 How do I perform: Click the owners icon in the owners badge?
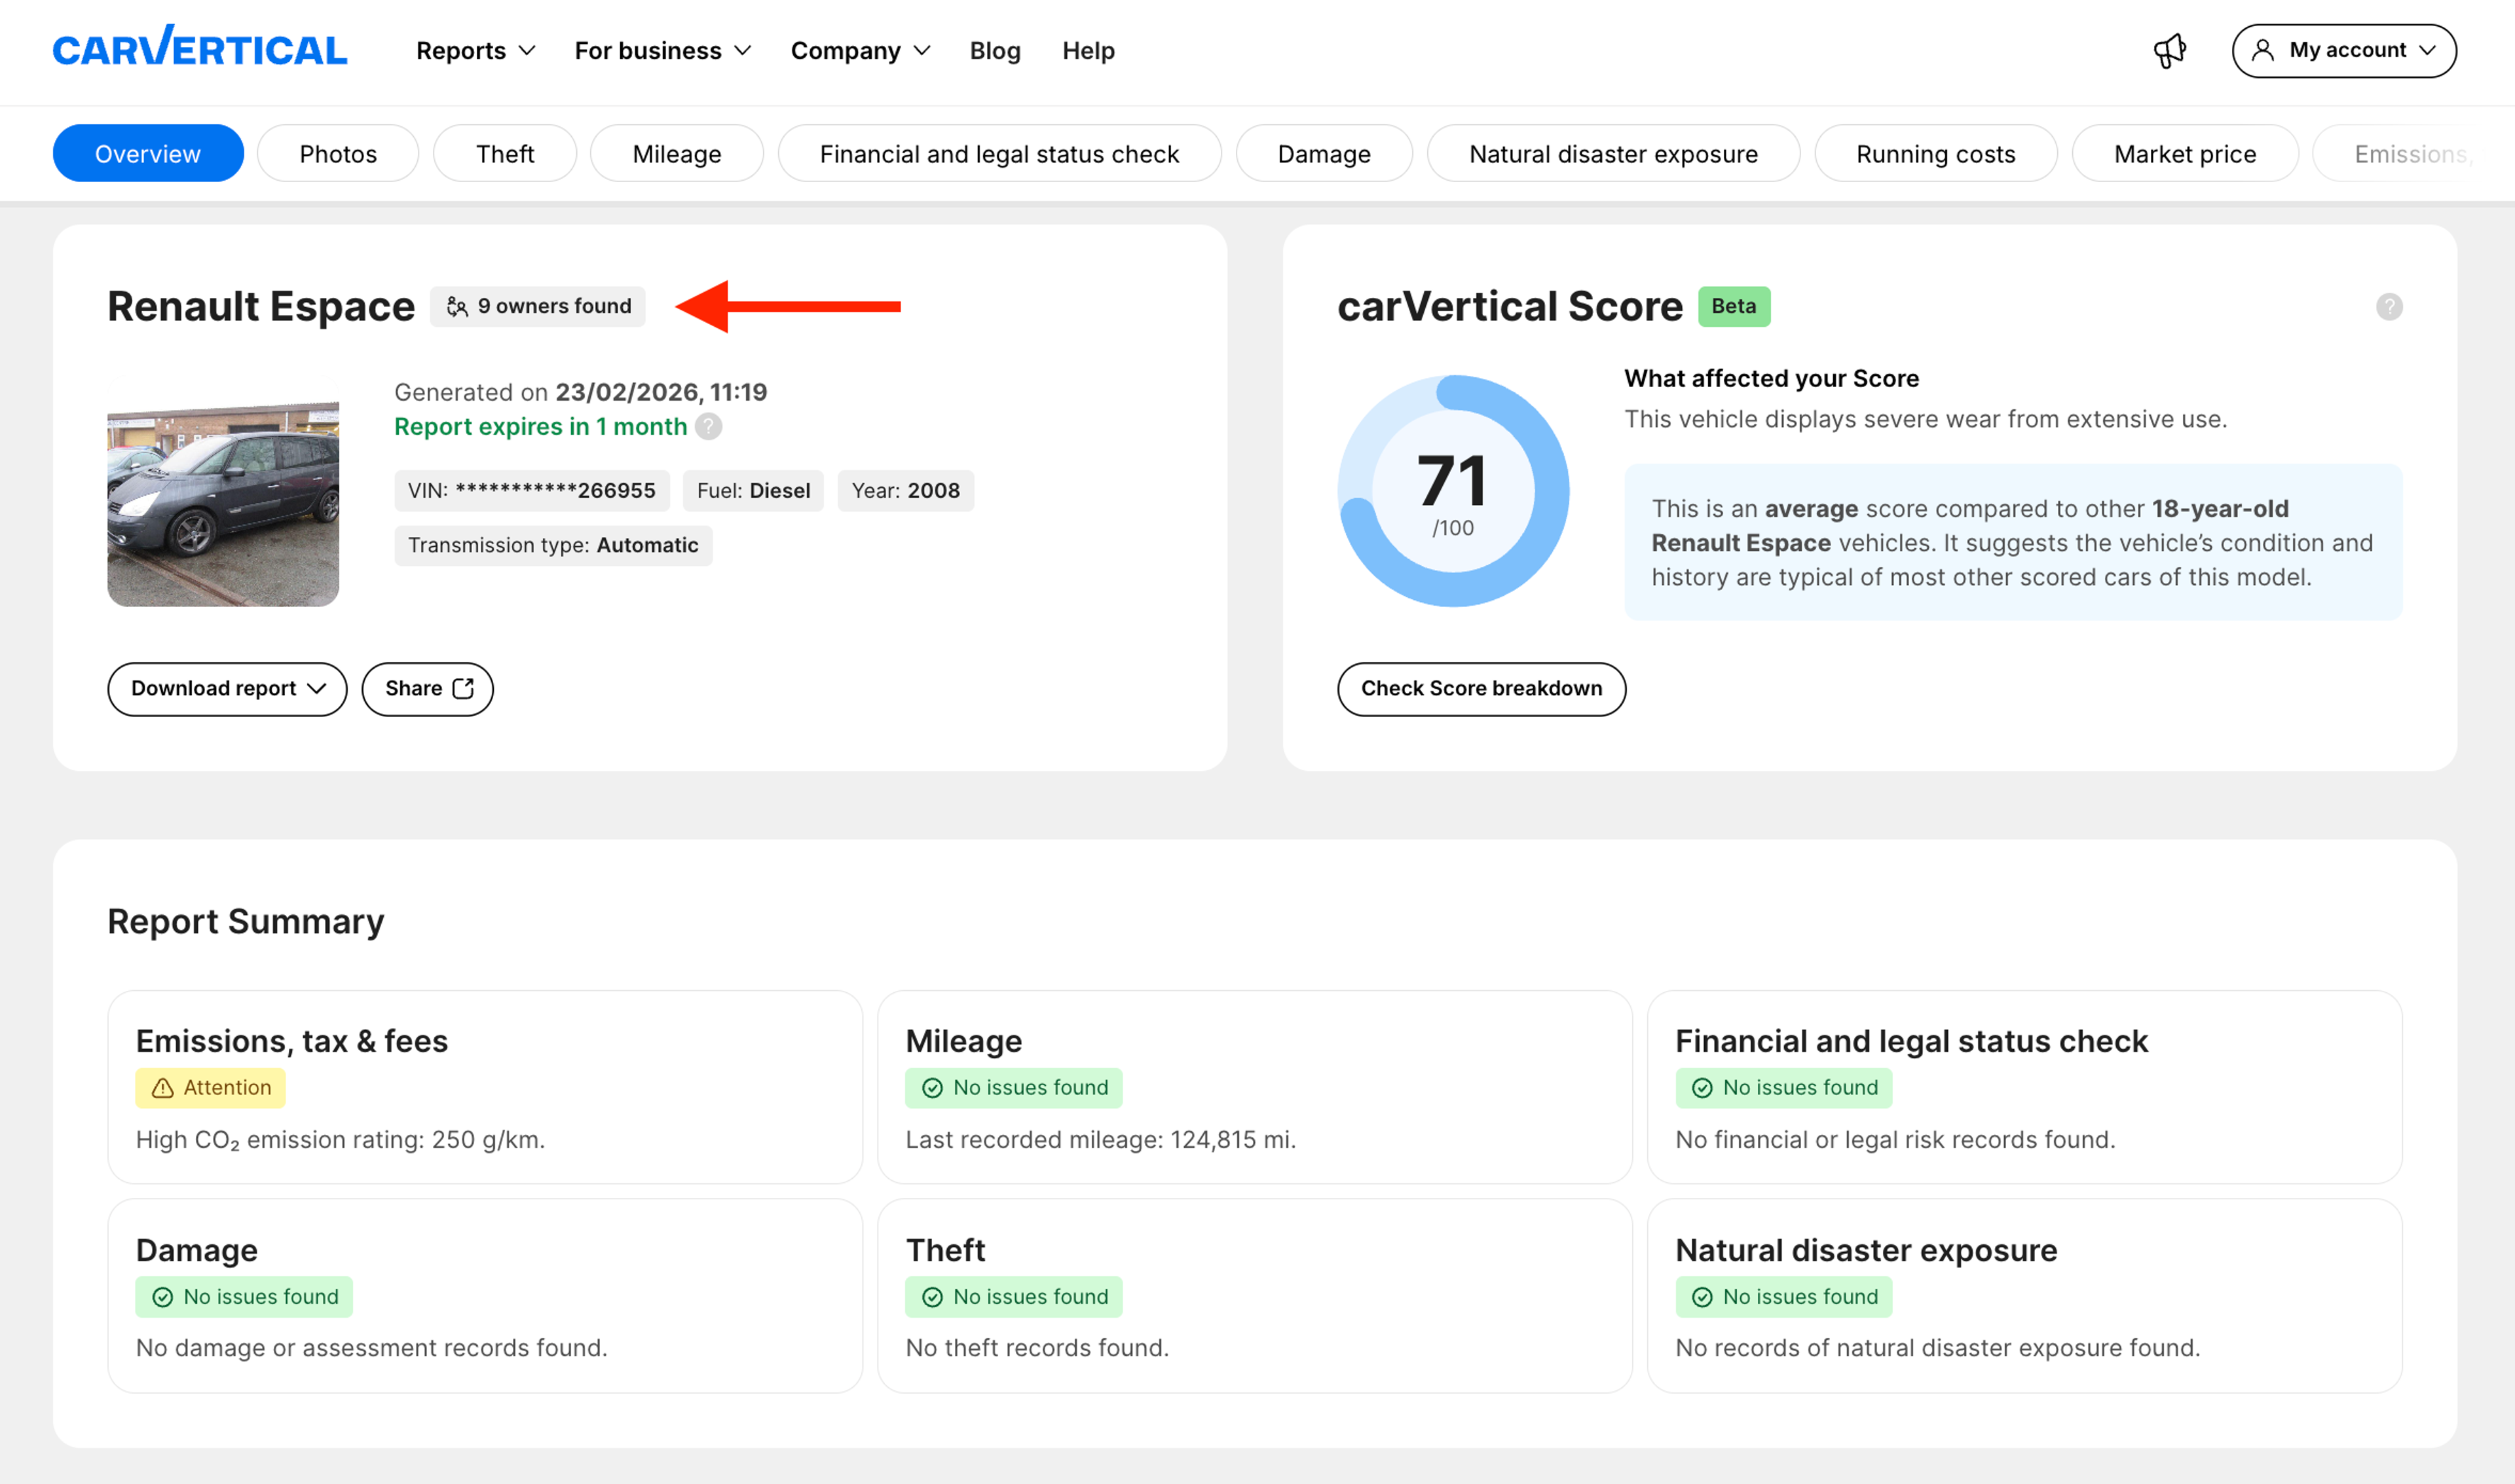457,307
